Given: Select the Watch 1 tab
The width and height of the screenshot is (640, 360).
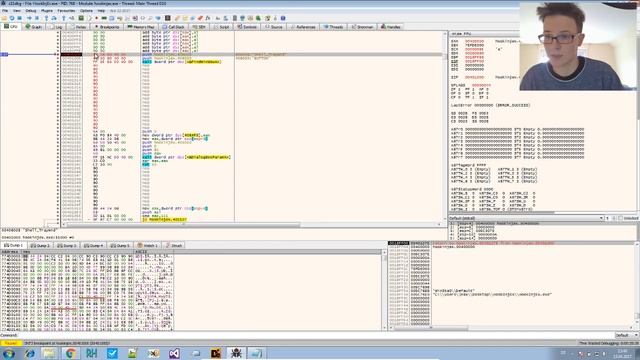Looking at the screenshot, I should coord(148,245).
